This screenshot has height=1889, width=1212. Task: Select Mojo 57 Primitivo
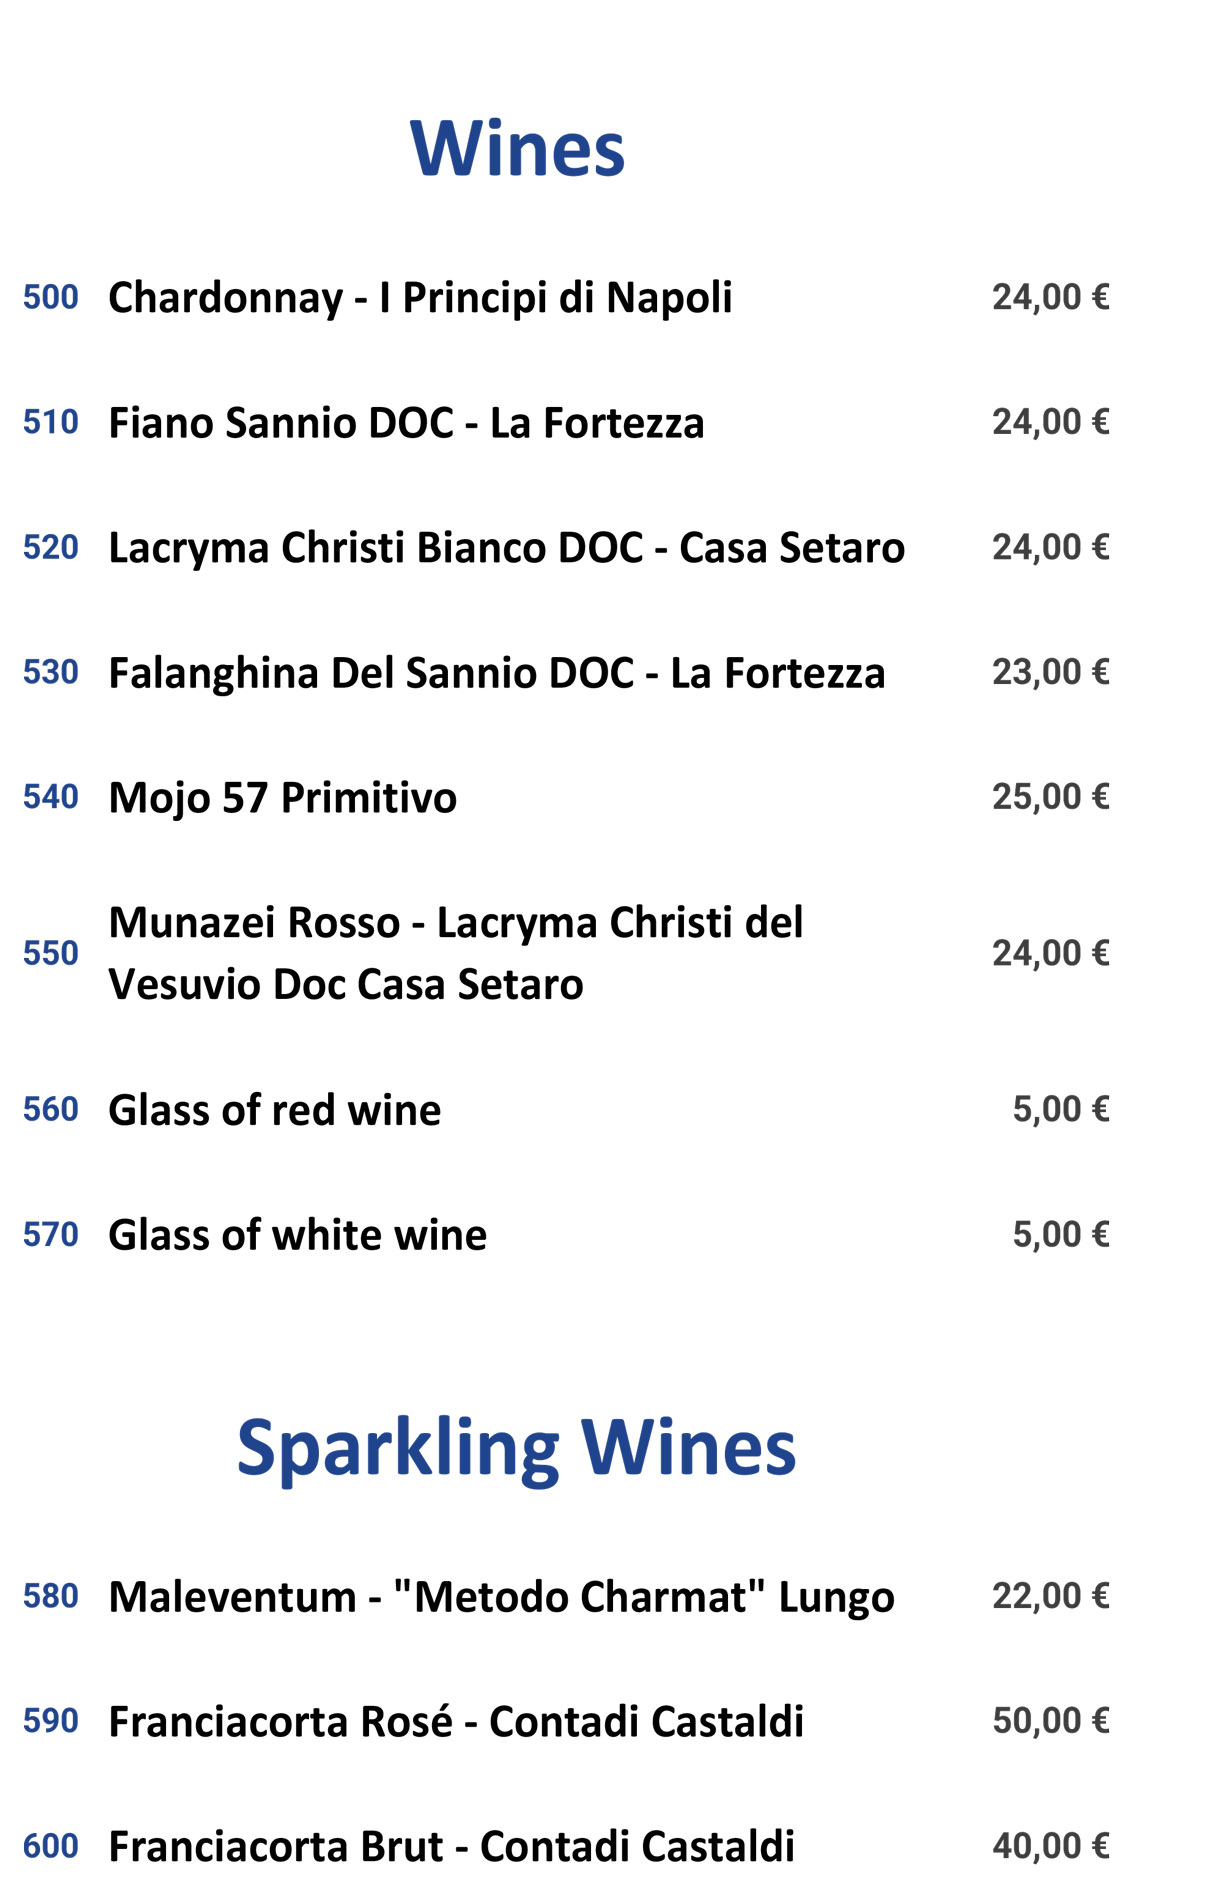[x=283, y=798]
